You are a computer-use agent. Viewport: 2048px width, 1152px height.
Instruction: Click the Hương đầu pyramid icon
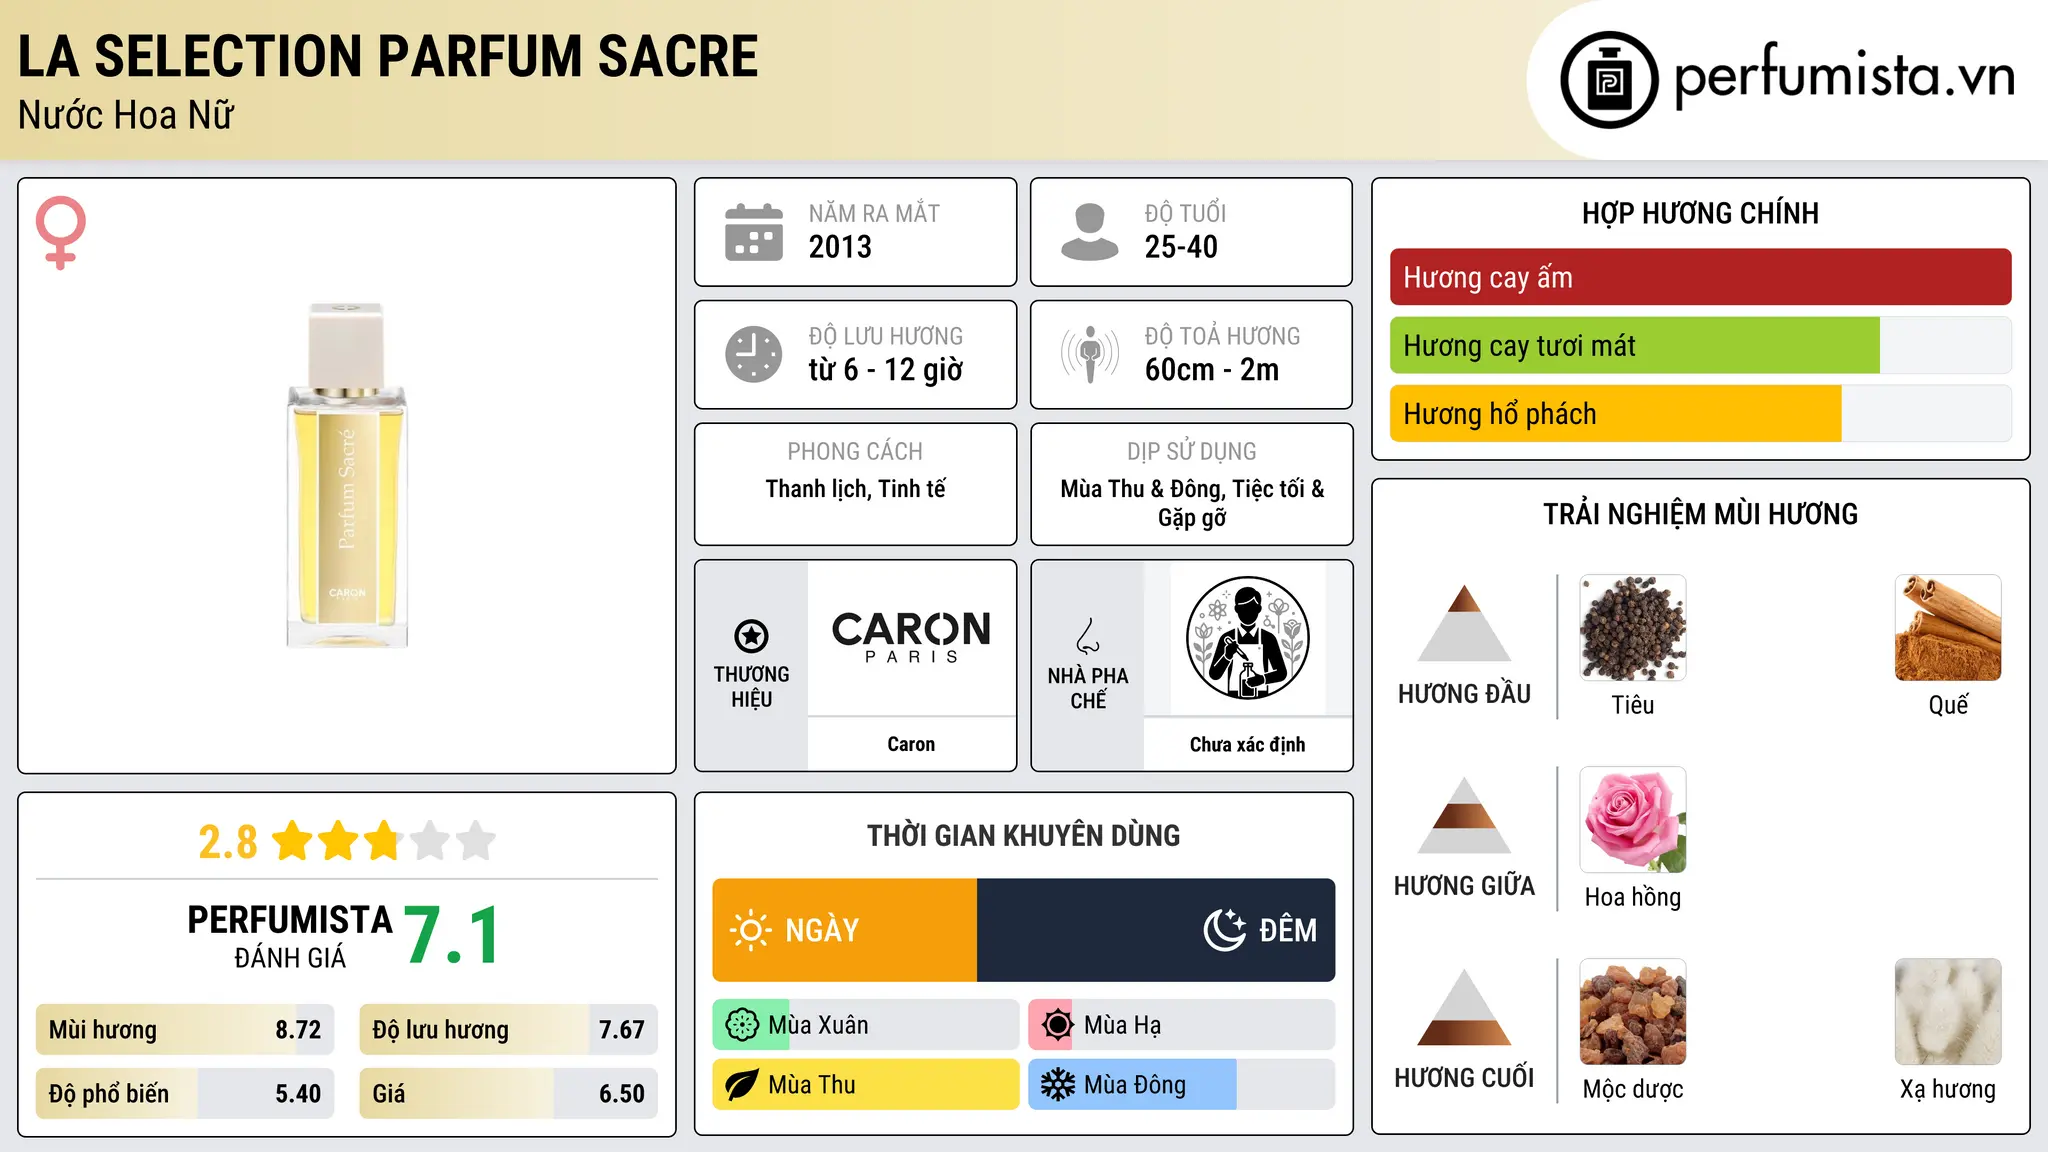coord(1464,623)
